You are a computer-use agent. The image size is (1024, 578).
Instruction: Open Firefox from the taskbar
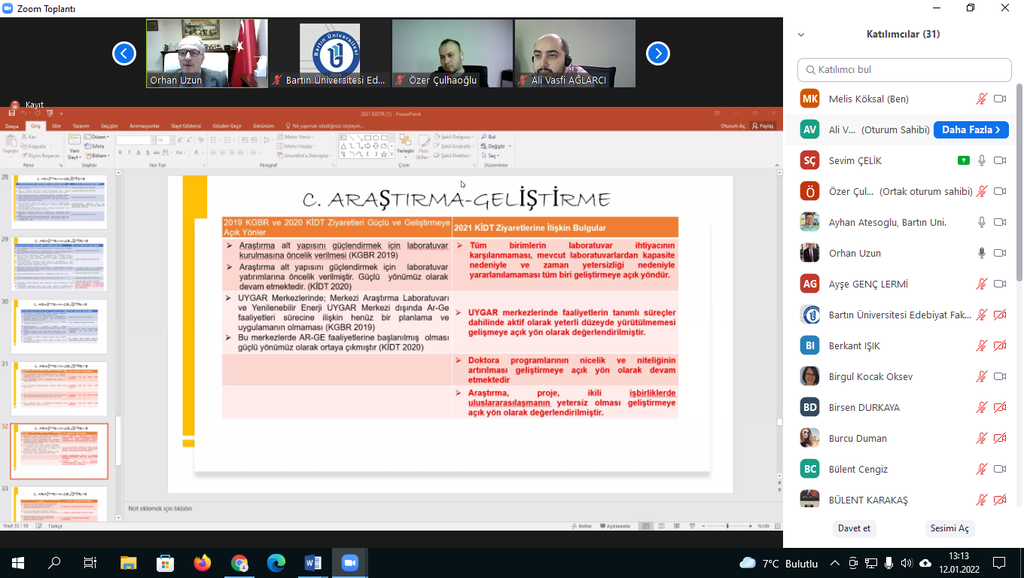(202, 563)
